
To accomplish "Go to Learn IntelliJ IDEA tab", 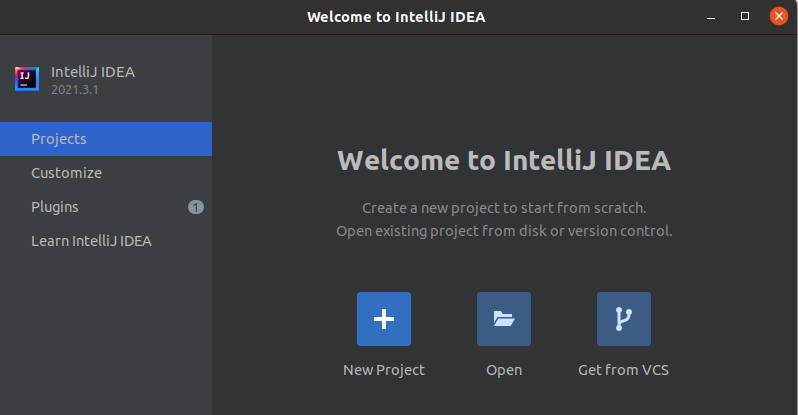I will [91, 241].
